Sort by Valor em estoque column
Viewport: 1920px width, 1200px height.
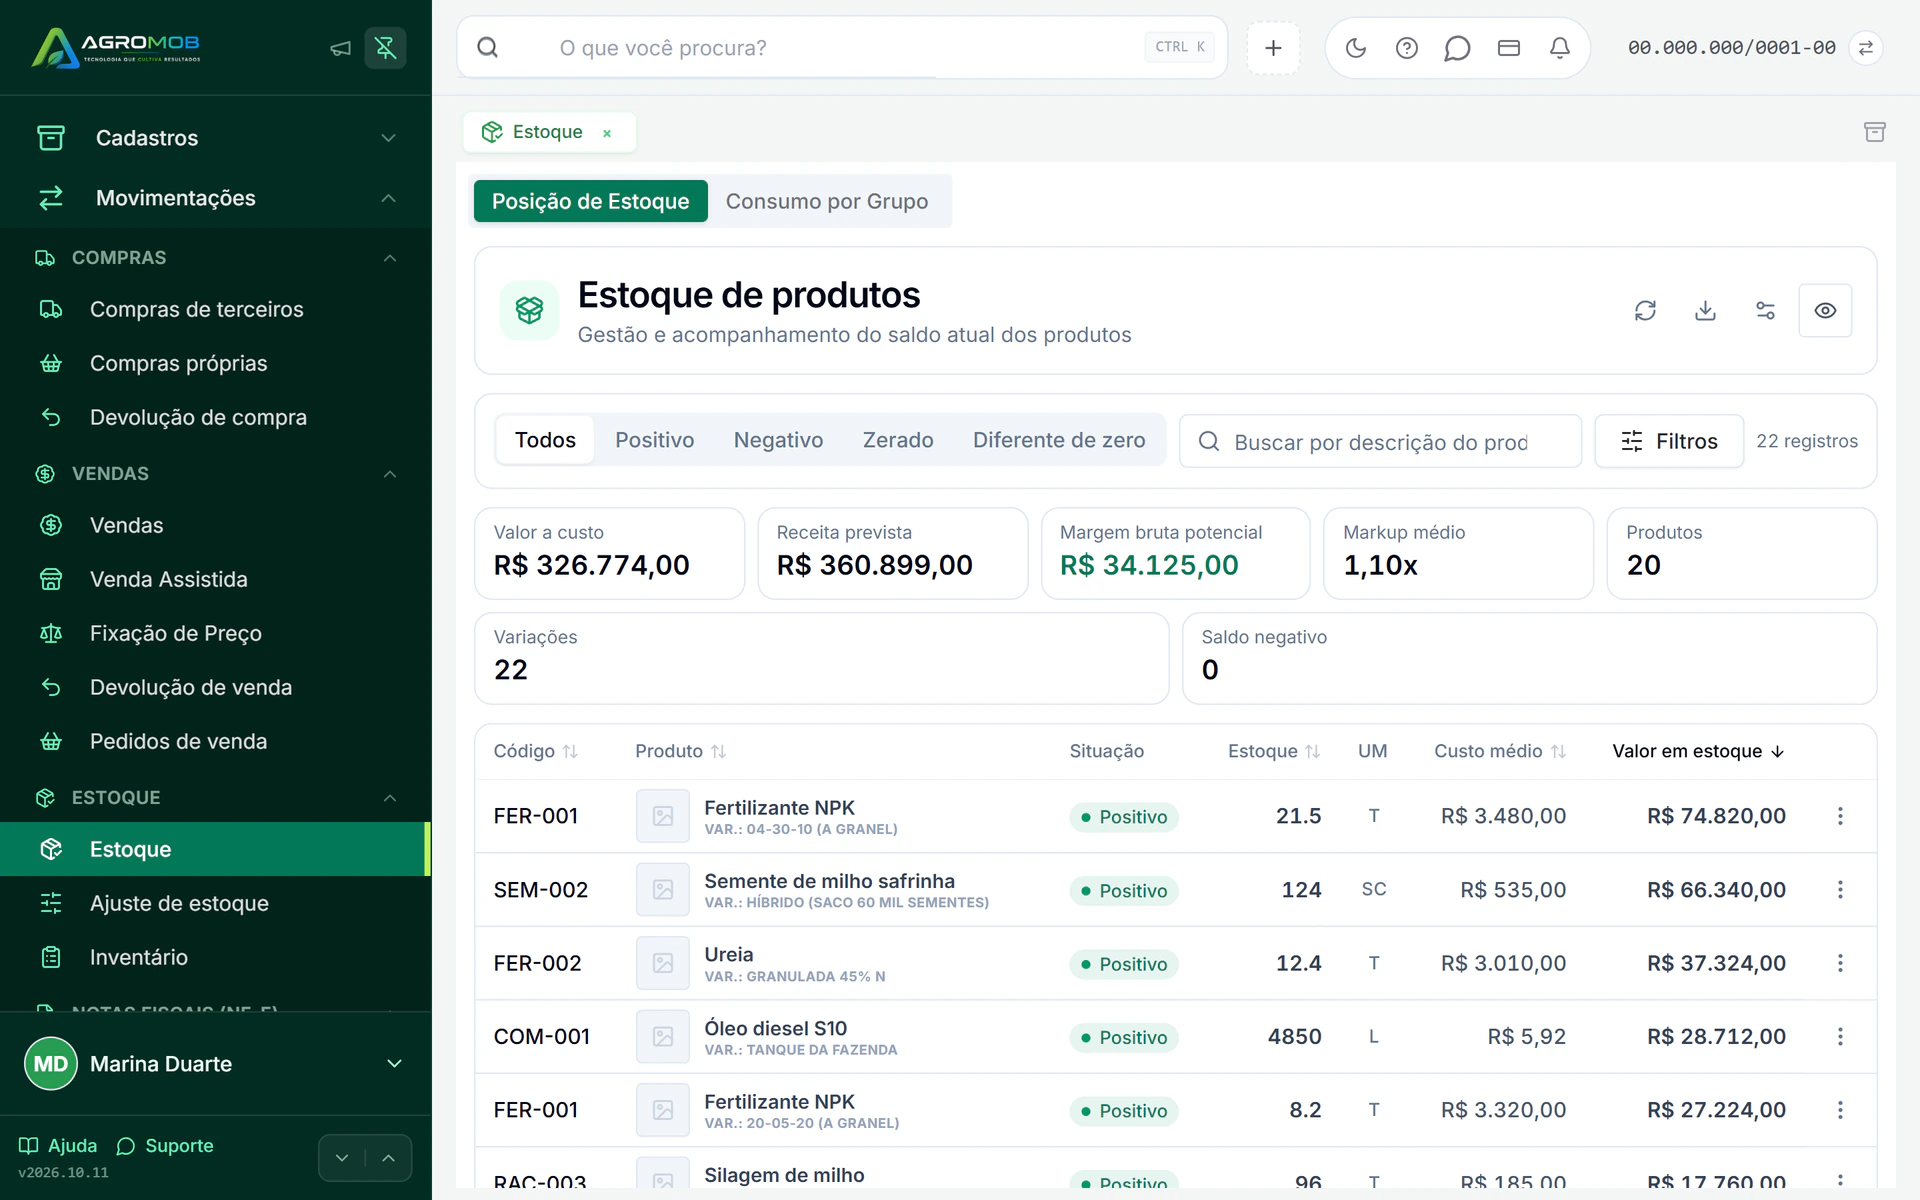click(x=1698, y=751)
